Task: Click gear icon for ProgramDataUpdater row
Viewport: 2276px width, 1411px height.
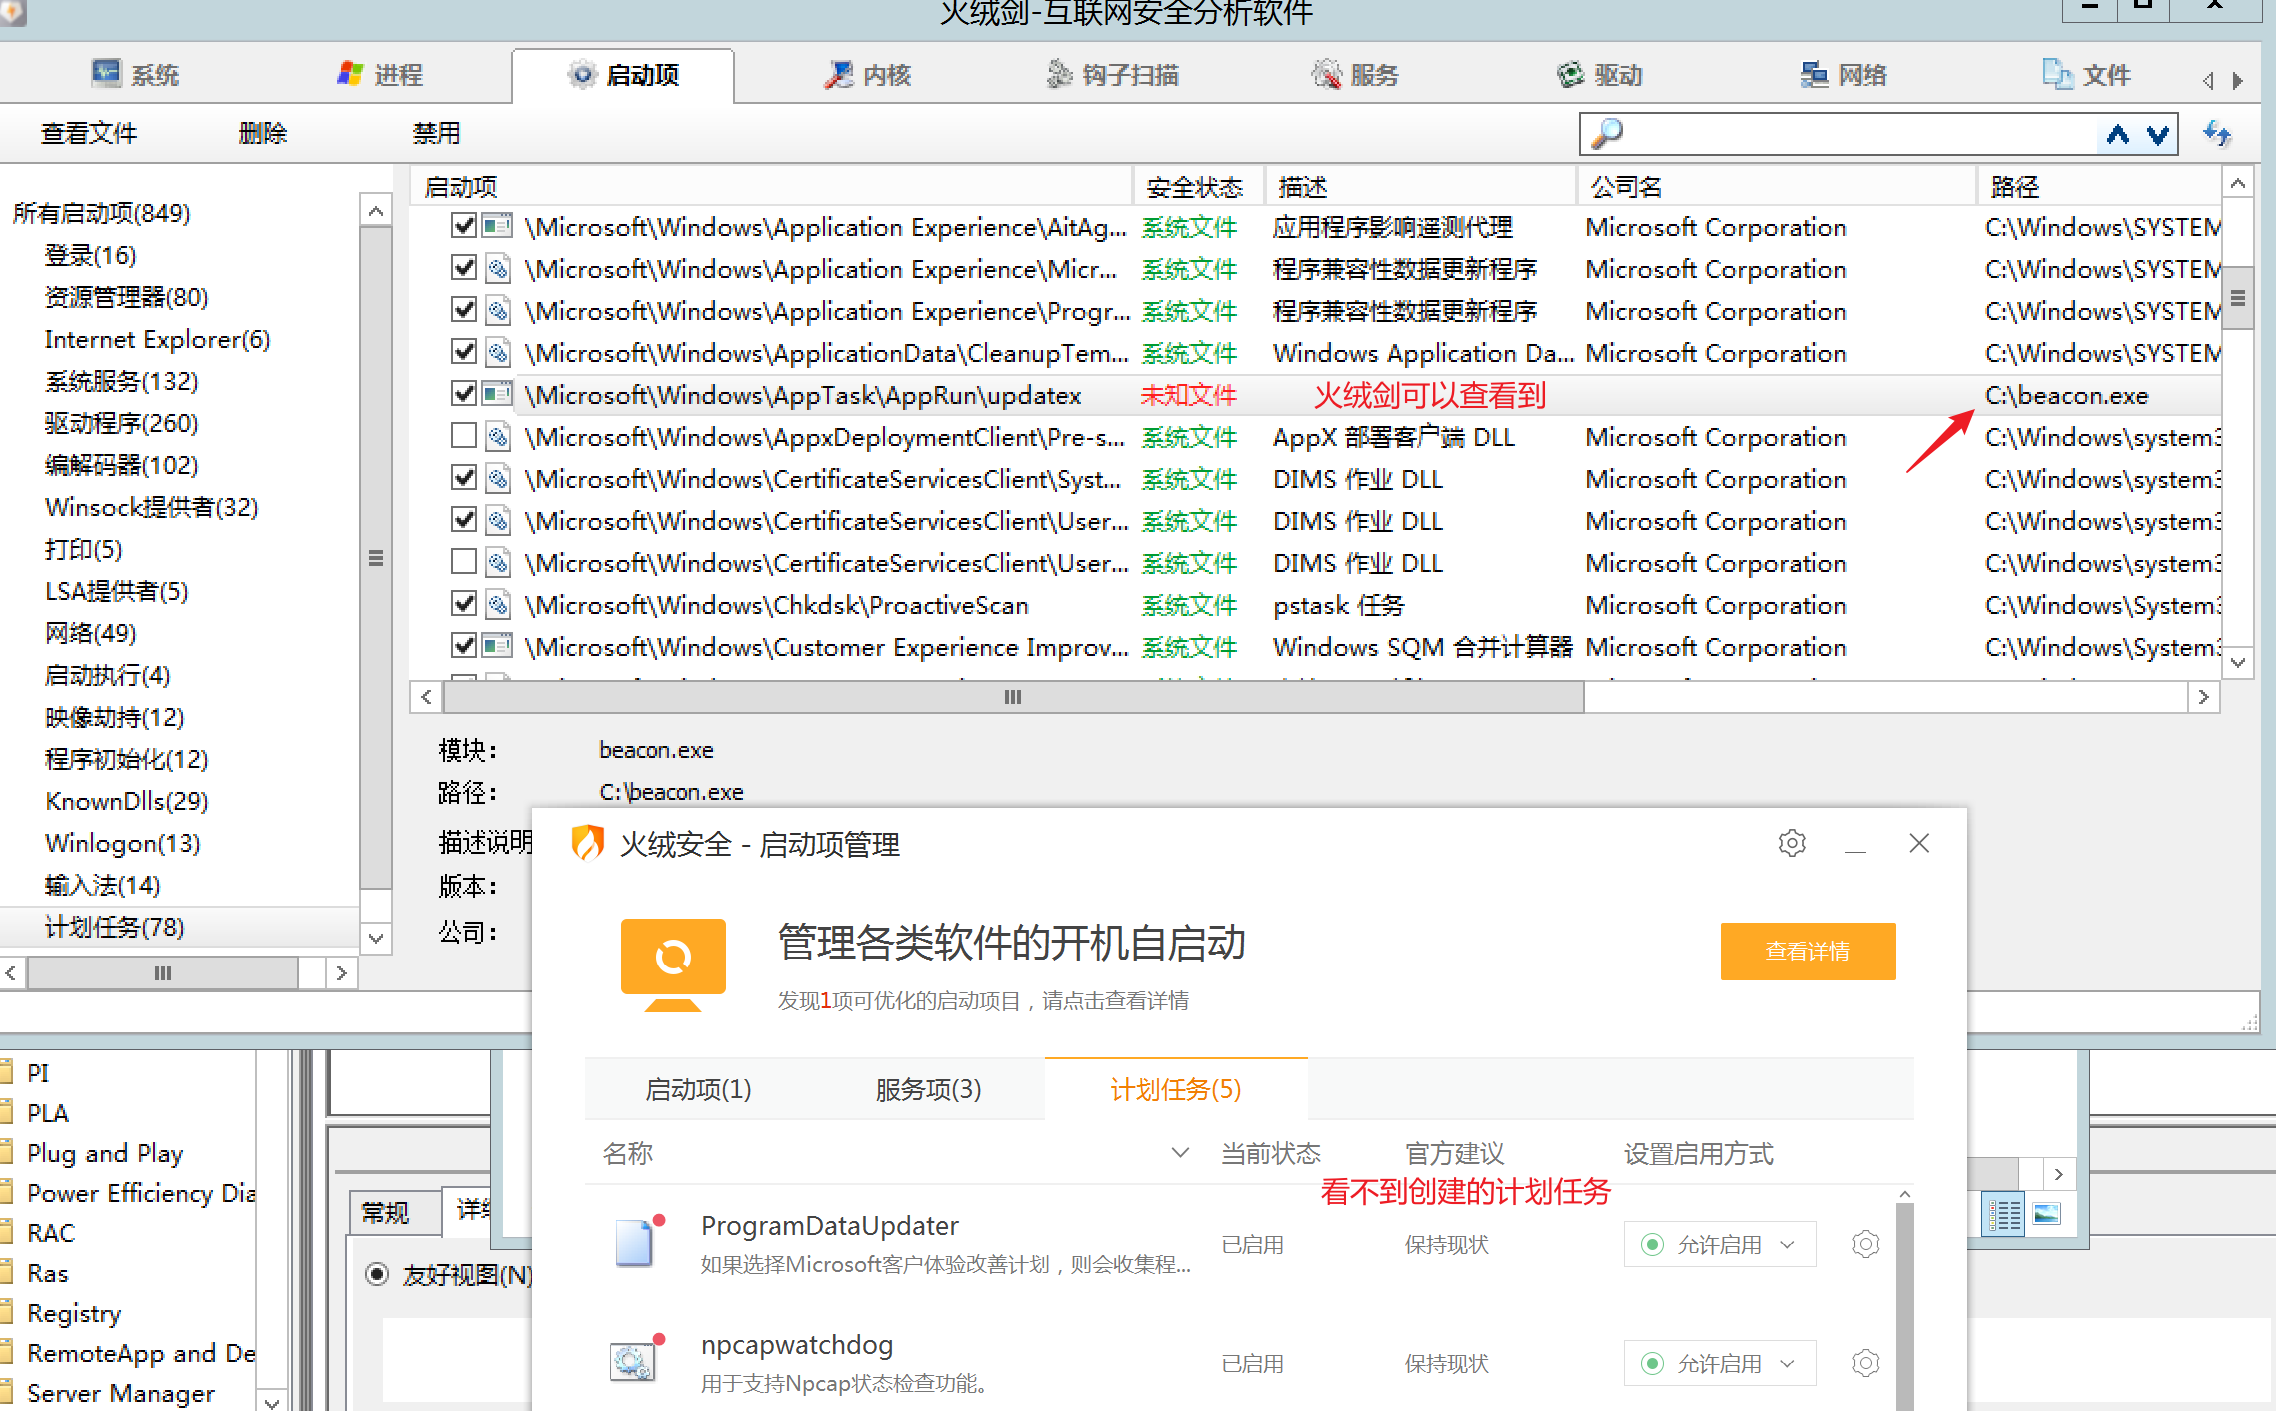Action: click(1865, 1244)
